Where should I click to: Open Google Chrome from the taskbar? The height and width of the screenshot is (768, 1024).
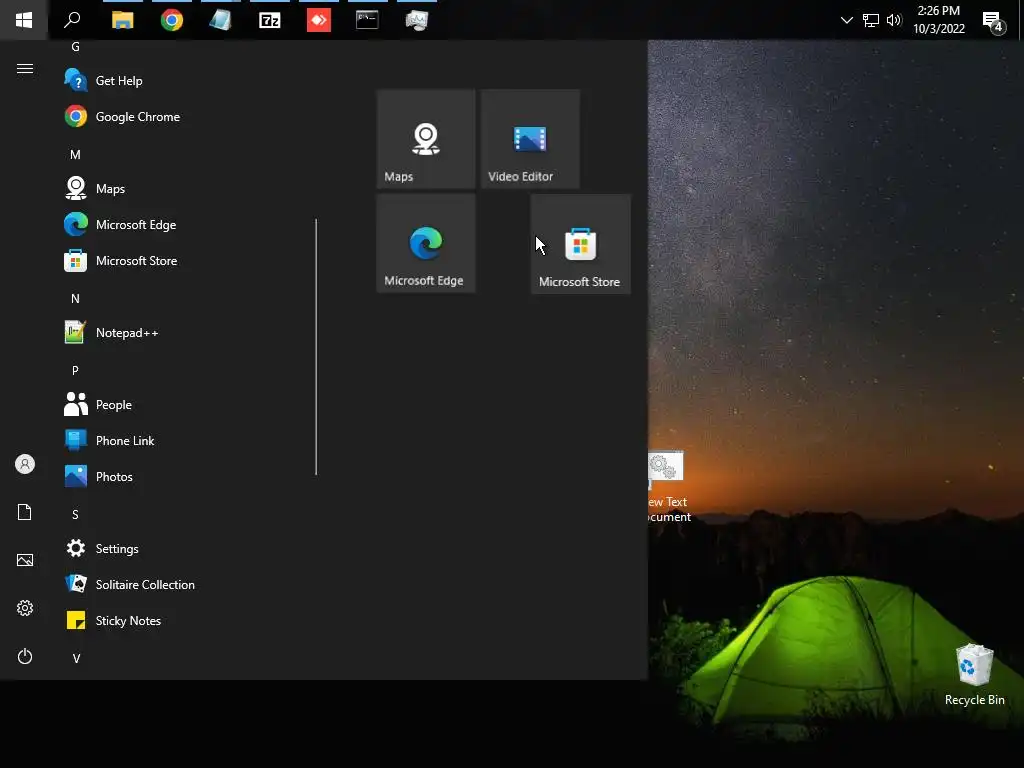pyautogui.click(x=172, y=20)
